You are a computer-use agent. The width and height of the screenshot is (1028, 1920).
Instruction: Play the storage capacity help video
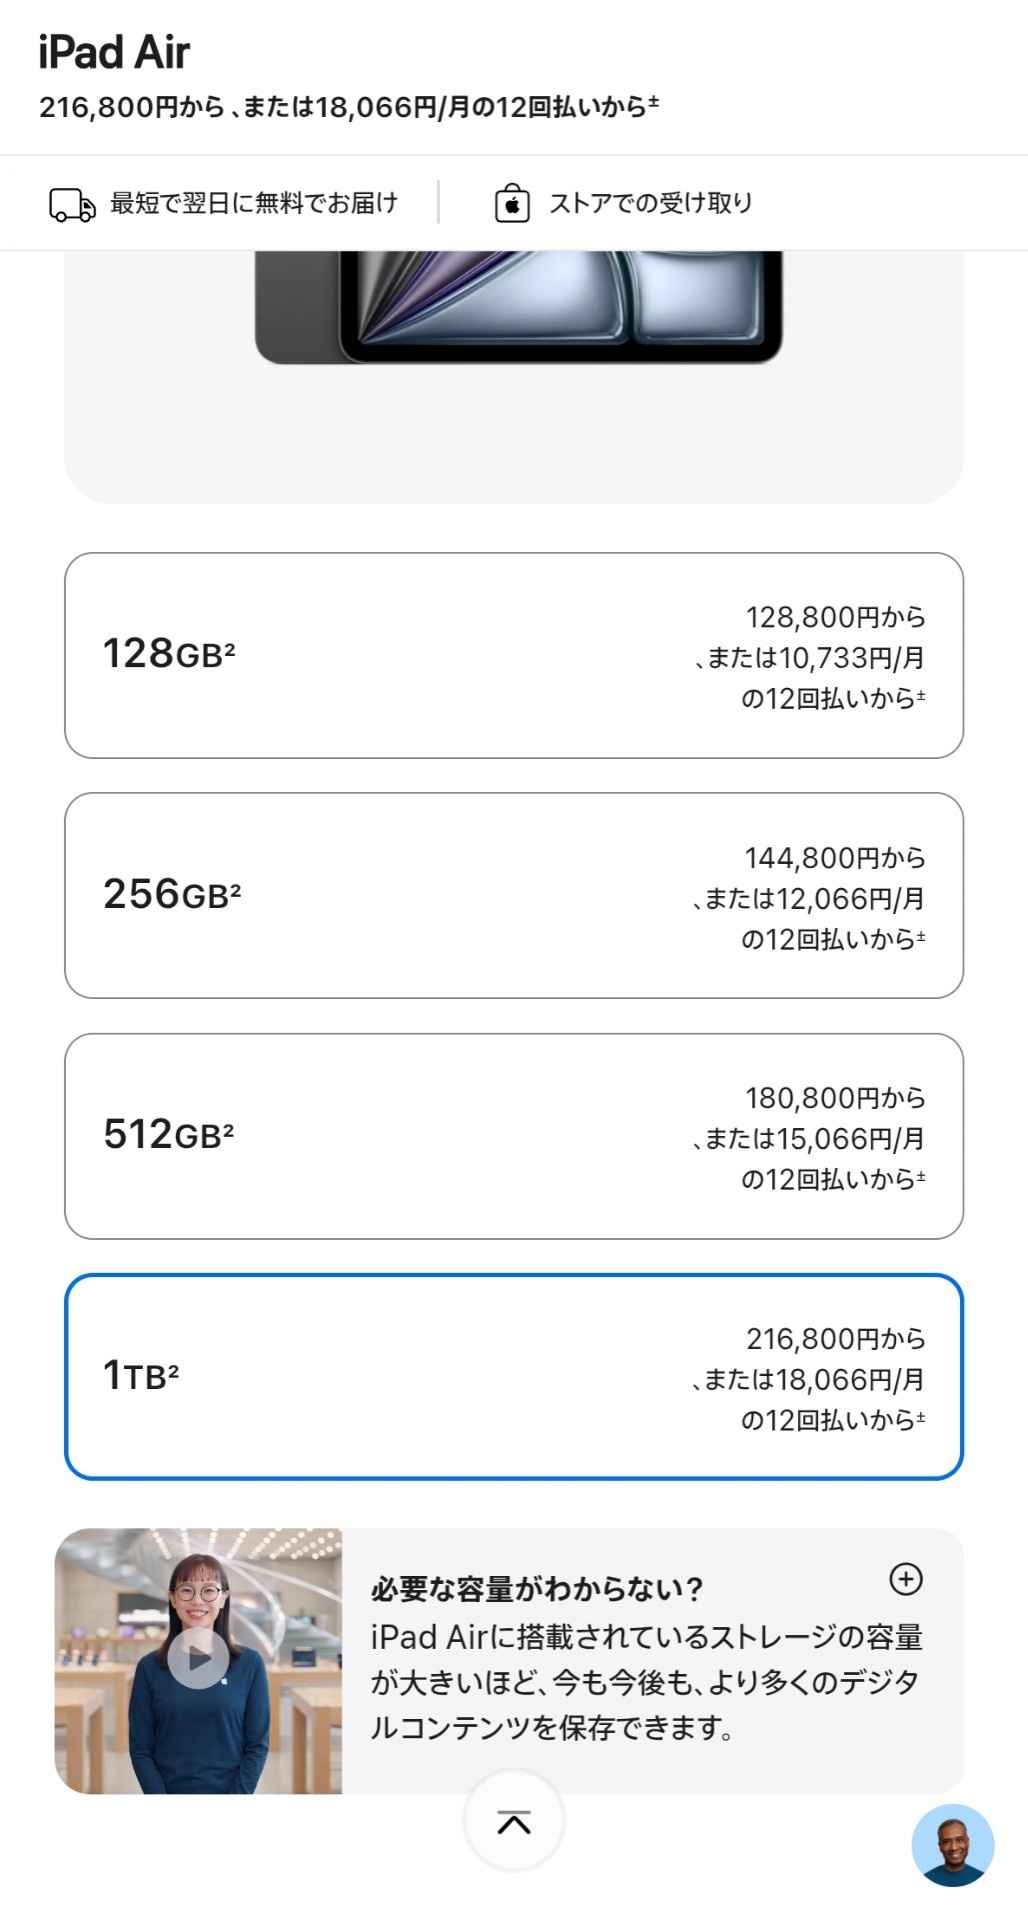pos(198,1659)
